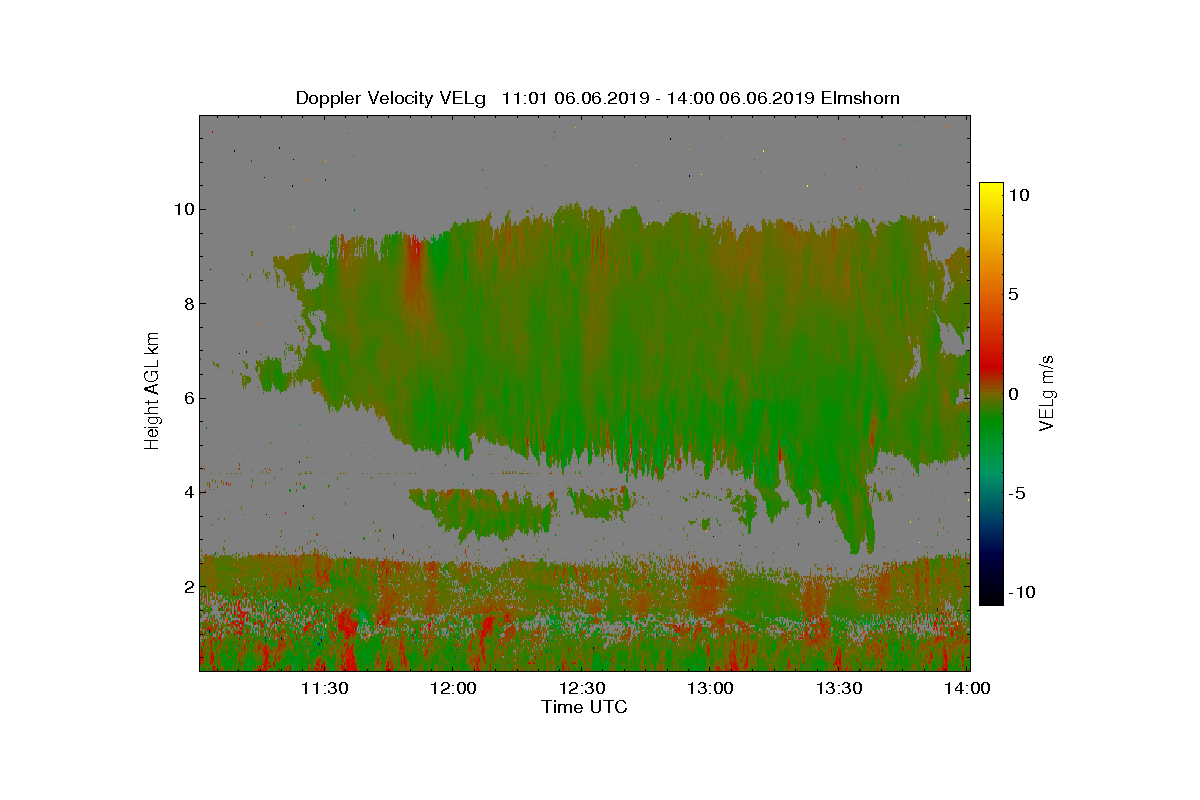Viewport: 1200px width, 800px height.
Task: Click the height tick label '2'
Action: [187, 586]
